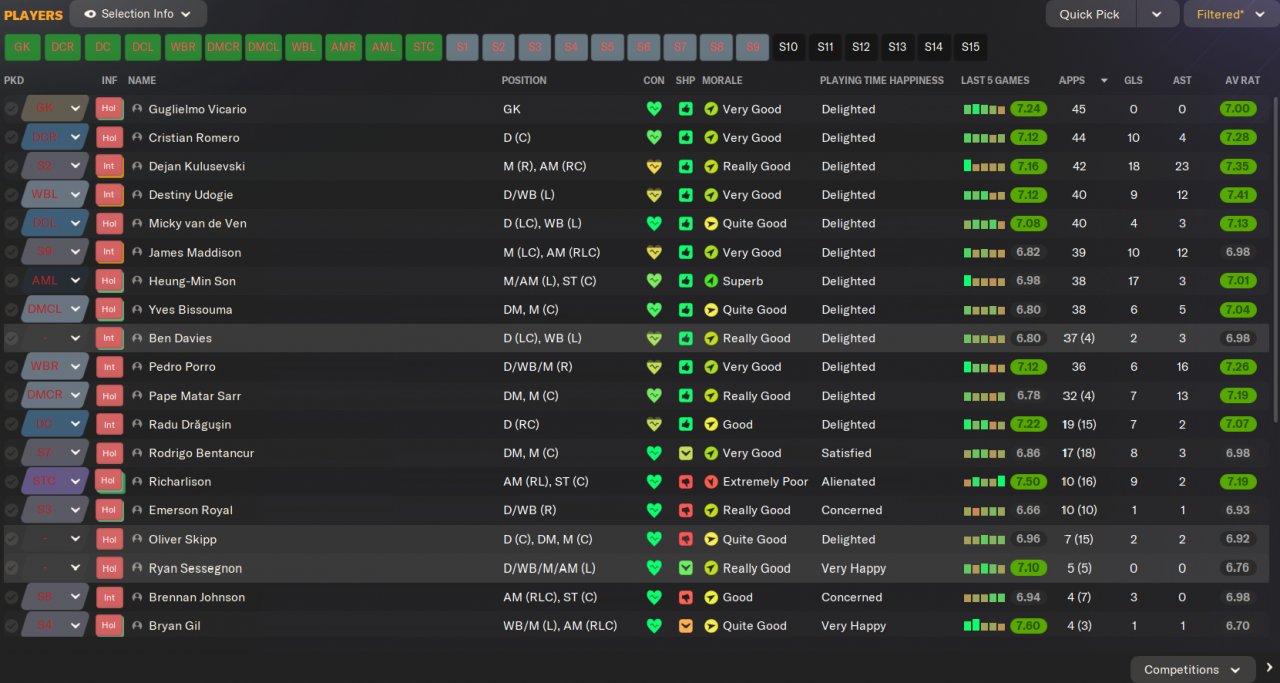Image resolution: width=1280 pixels, height=683 pixels.
Task: Toggle picked checkmark for Guglielmo Vicario
Action: pyautogui.click(x=11, y=109)
